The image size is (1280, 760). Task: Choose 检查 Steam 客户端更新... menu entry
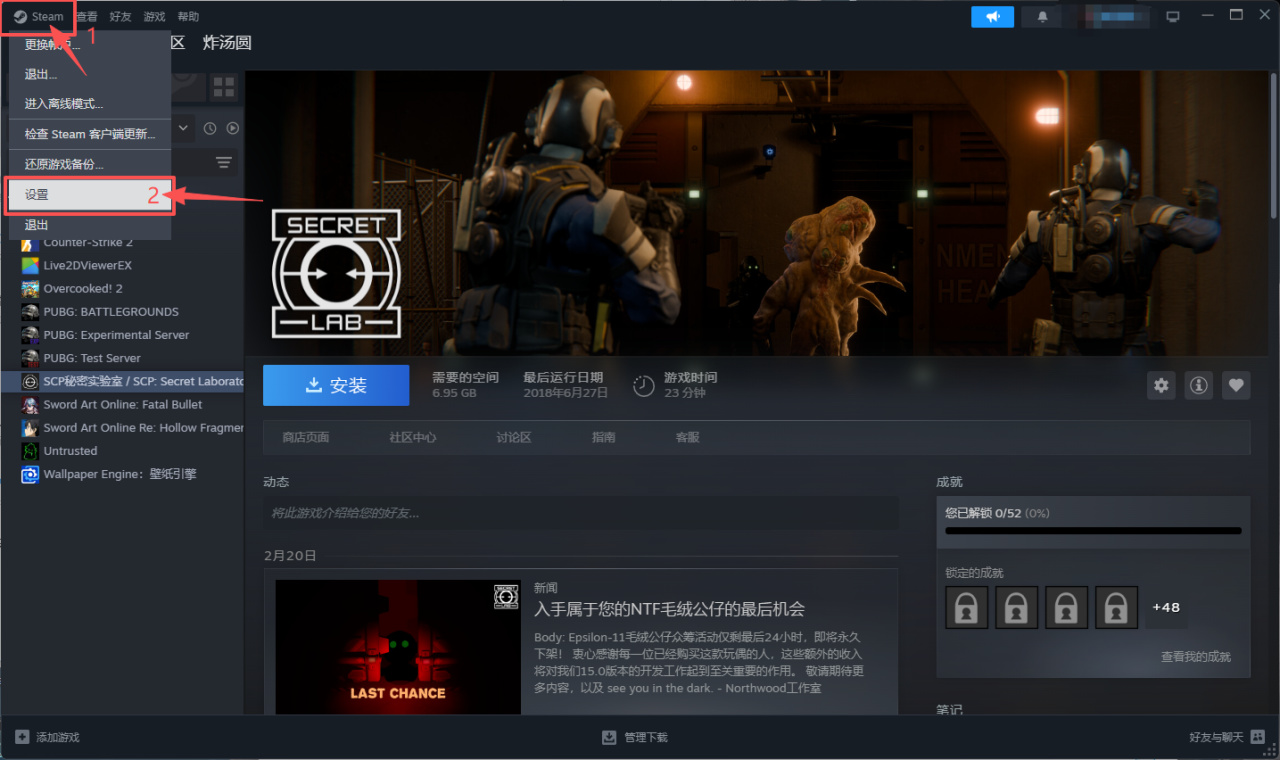90,134
